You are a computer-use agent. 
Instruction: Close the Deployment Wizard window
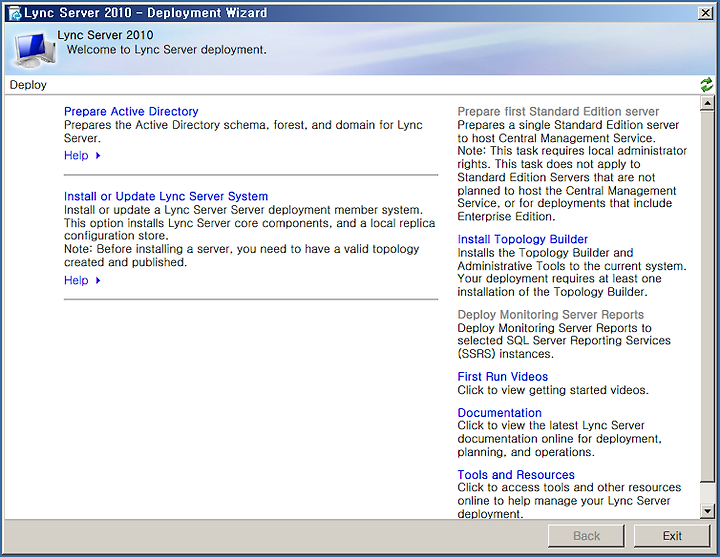(x=705, y=13)
